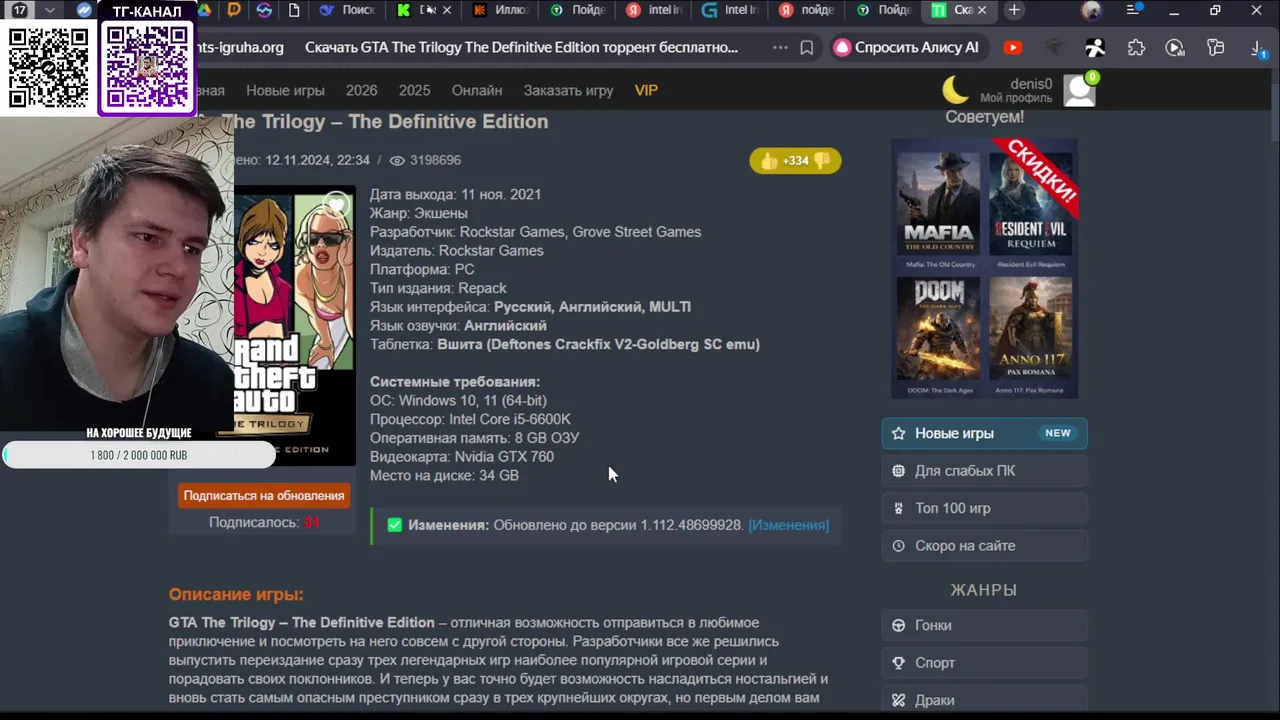Image resolution: width=1280 pixels, height=720 pixels.
Task: Open the denis0 username link
Action: point(1031,83)
